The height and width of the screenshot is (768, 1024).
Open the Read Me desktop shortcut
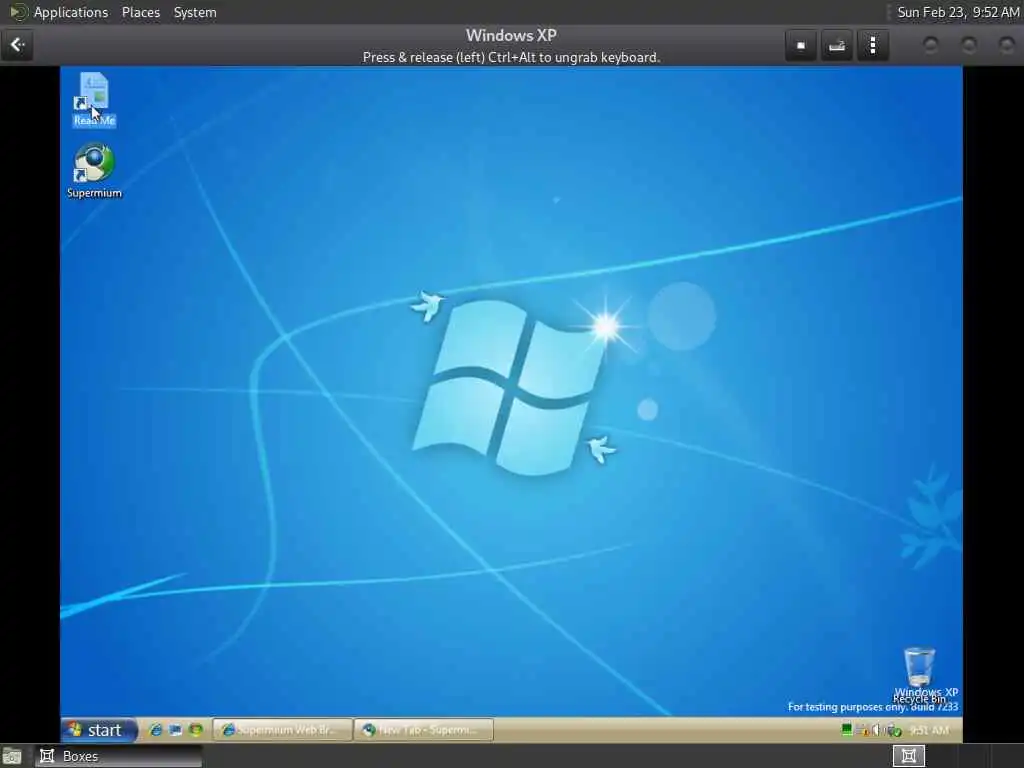(94, 99)
